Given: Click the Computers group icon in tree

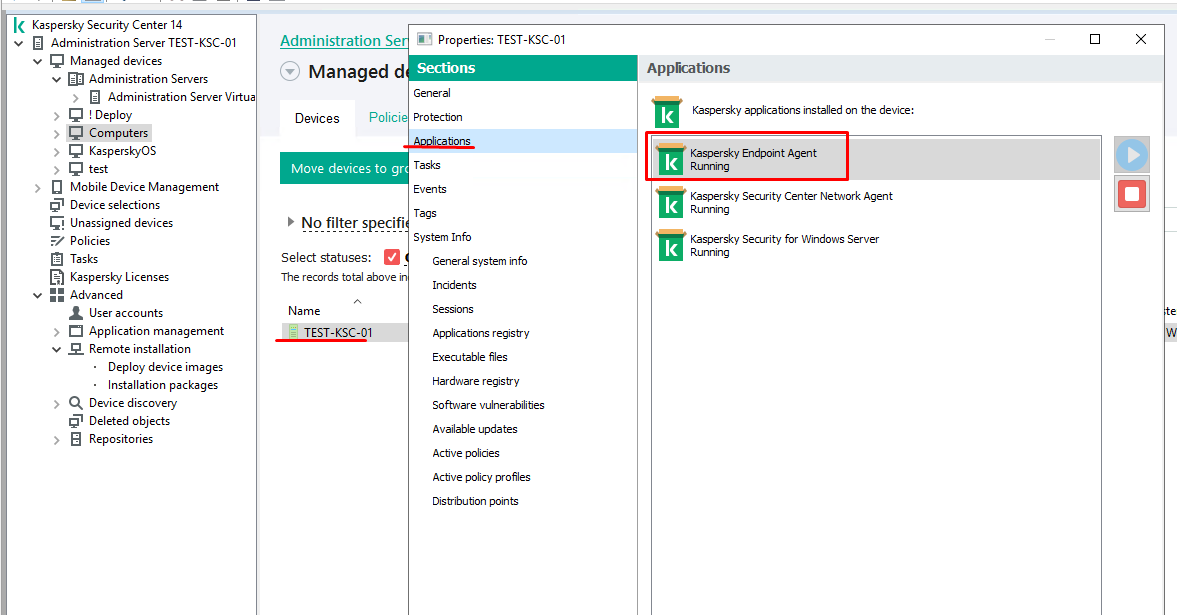Looking at the screenshot, I should point(76,133).
